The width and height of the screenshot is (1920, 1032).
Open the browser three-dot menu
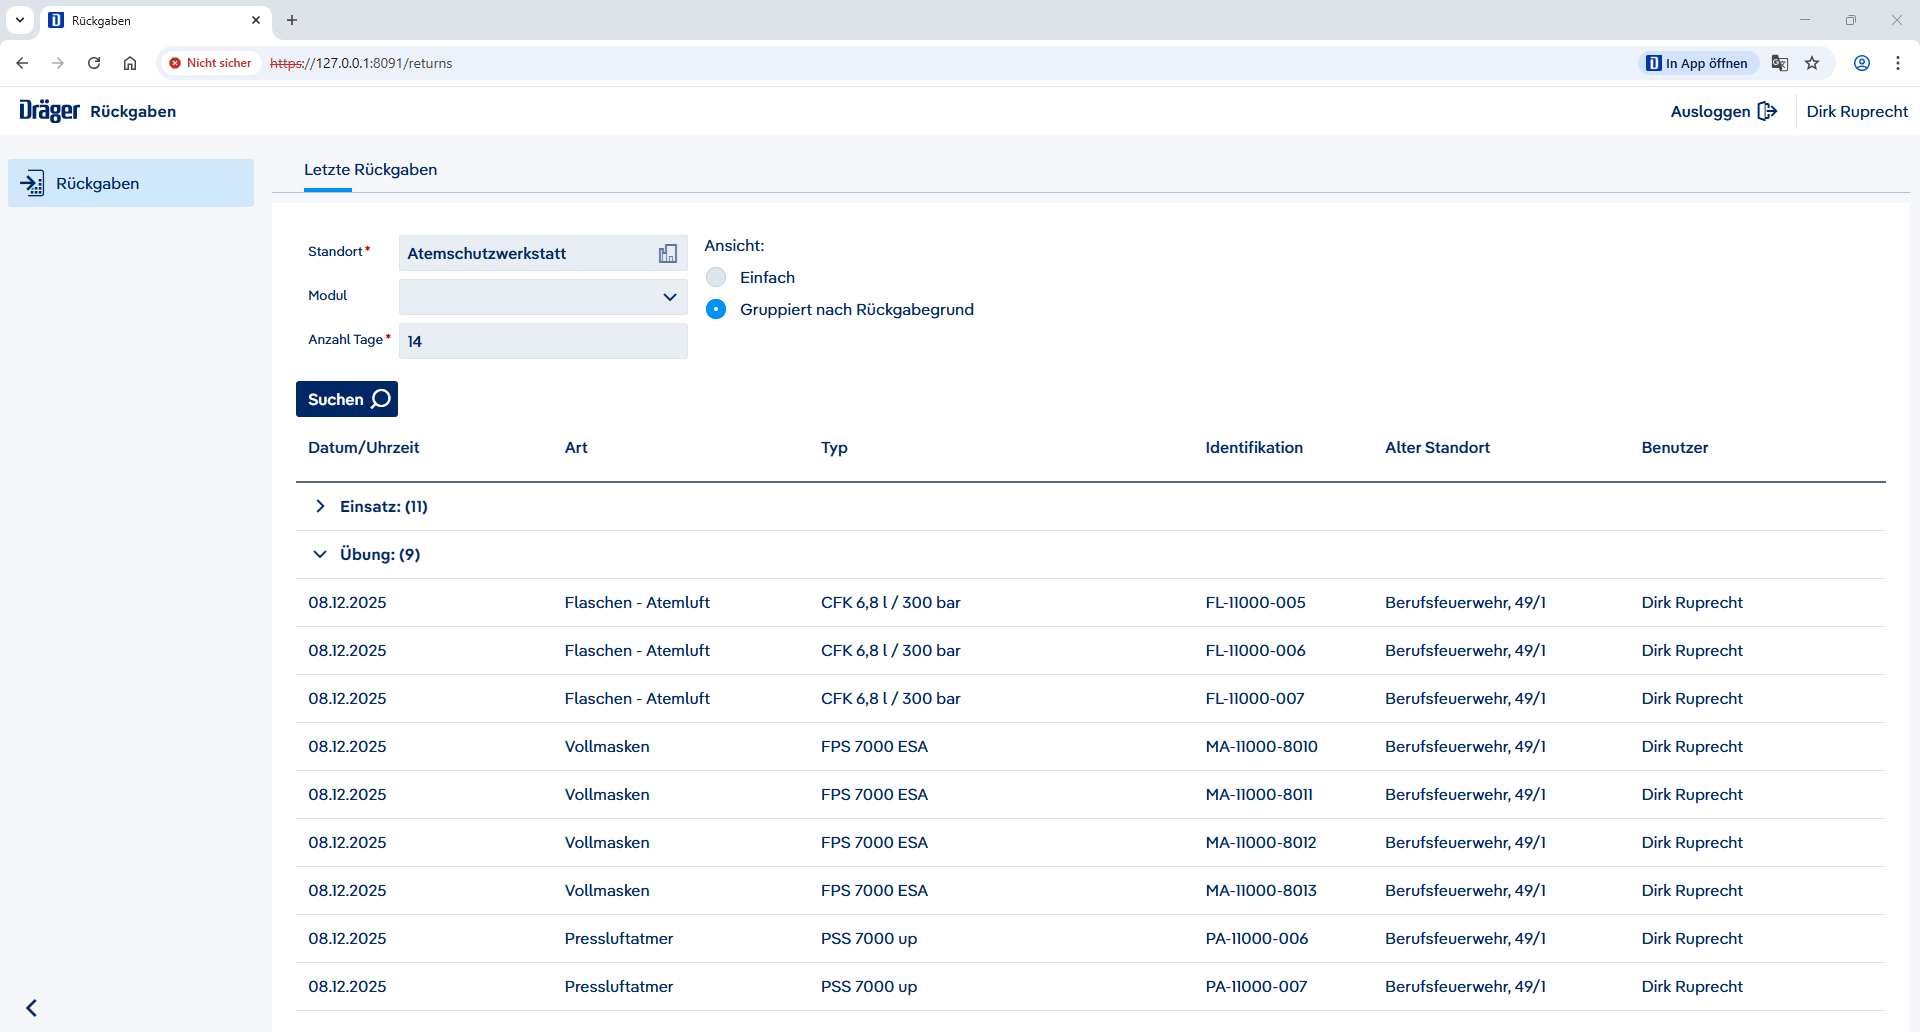pyautogui.click(x=1898, y=63)
